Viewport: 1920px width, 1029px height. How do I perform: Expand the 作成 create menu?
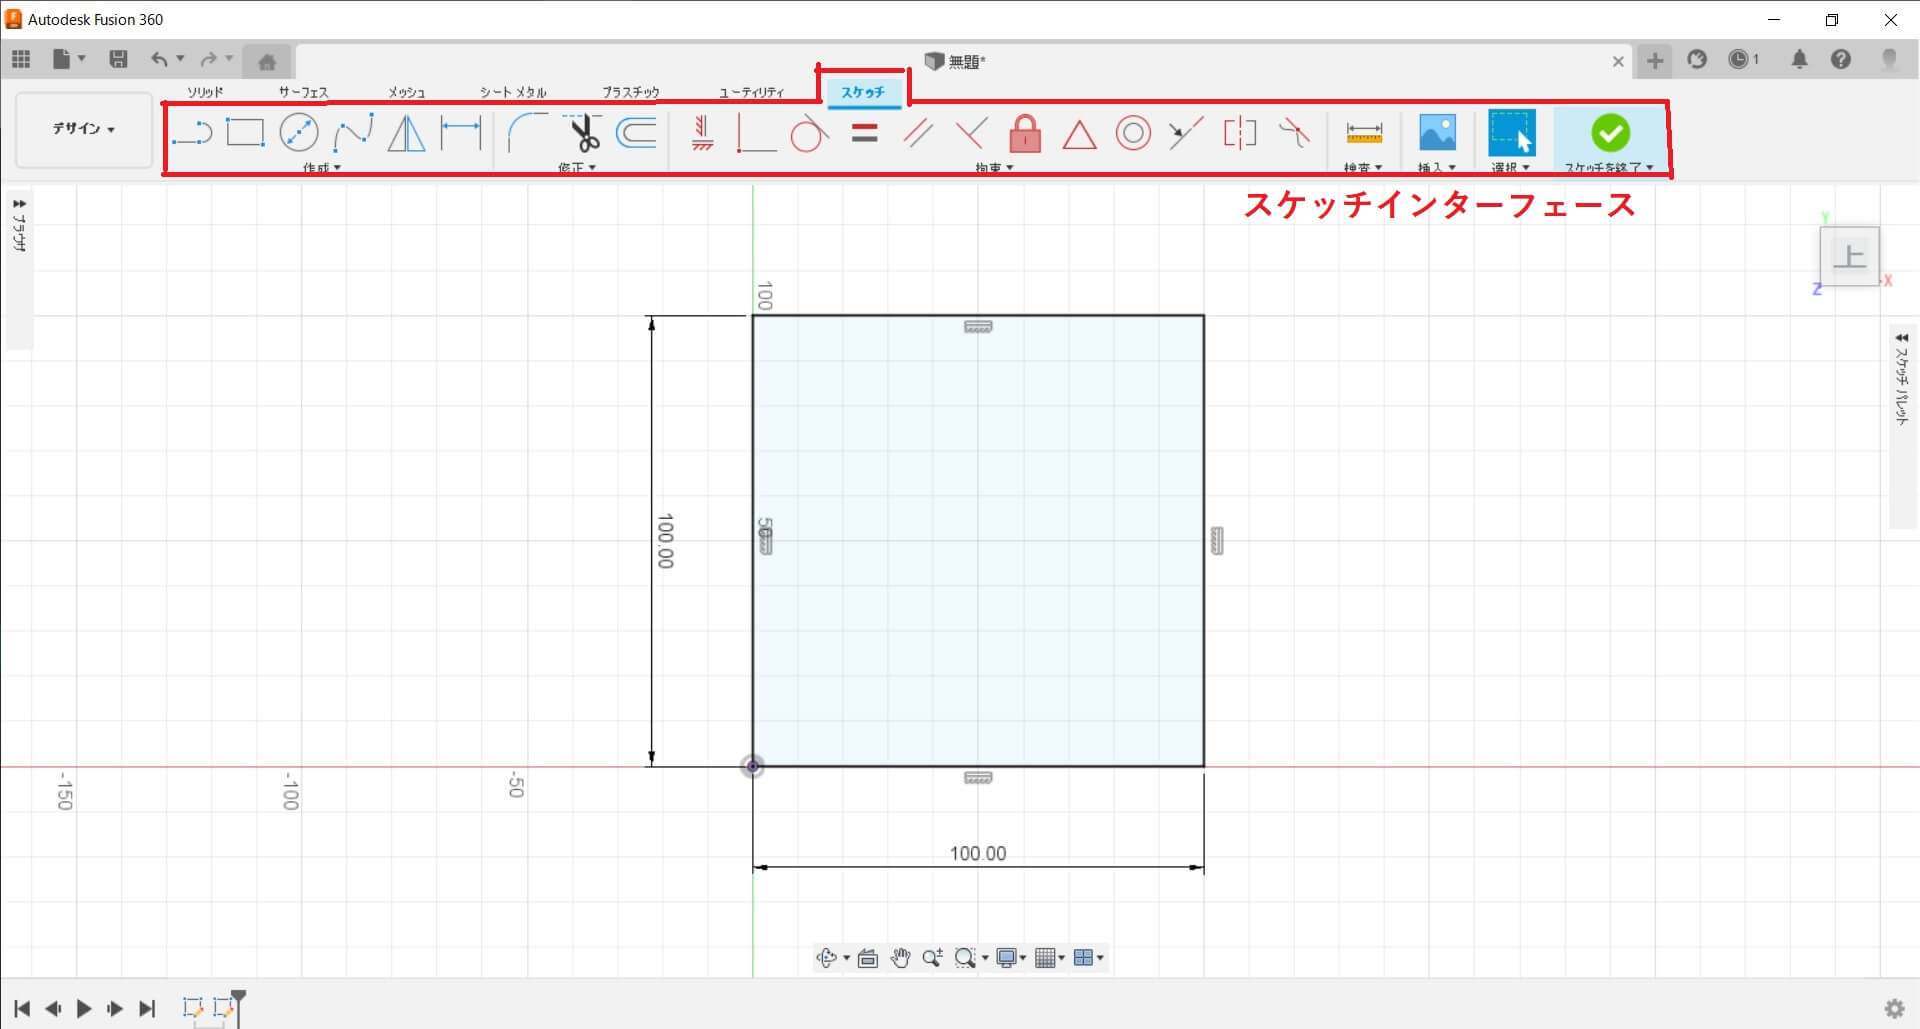[322, 168]
